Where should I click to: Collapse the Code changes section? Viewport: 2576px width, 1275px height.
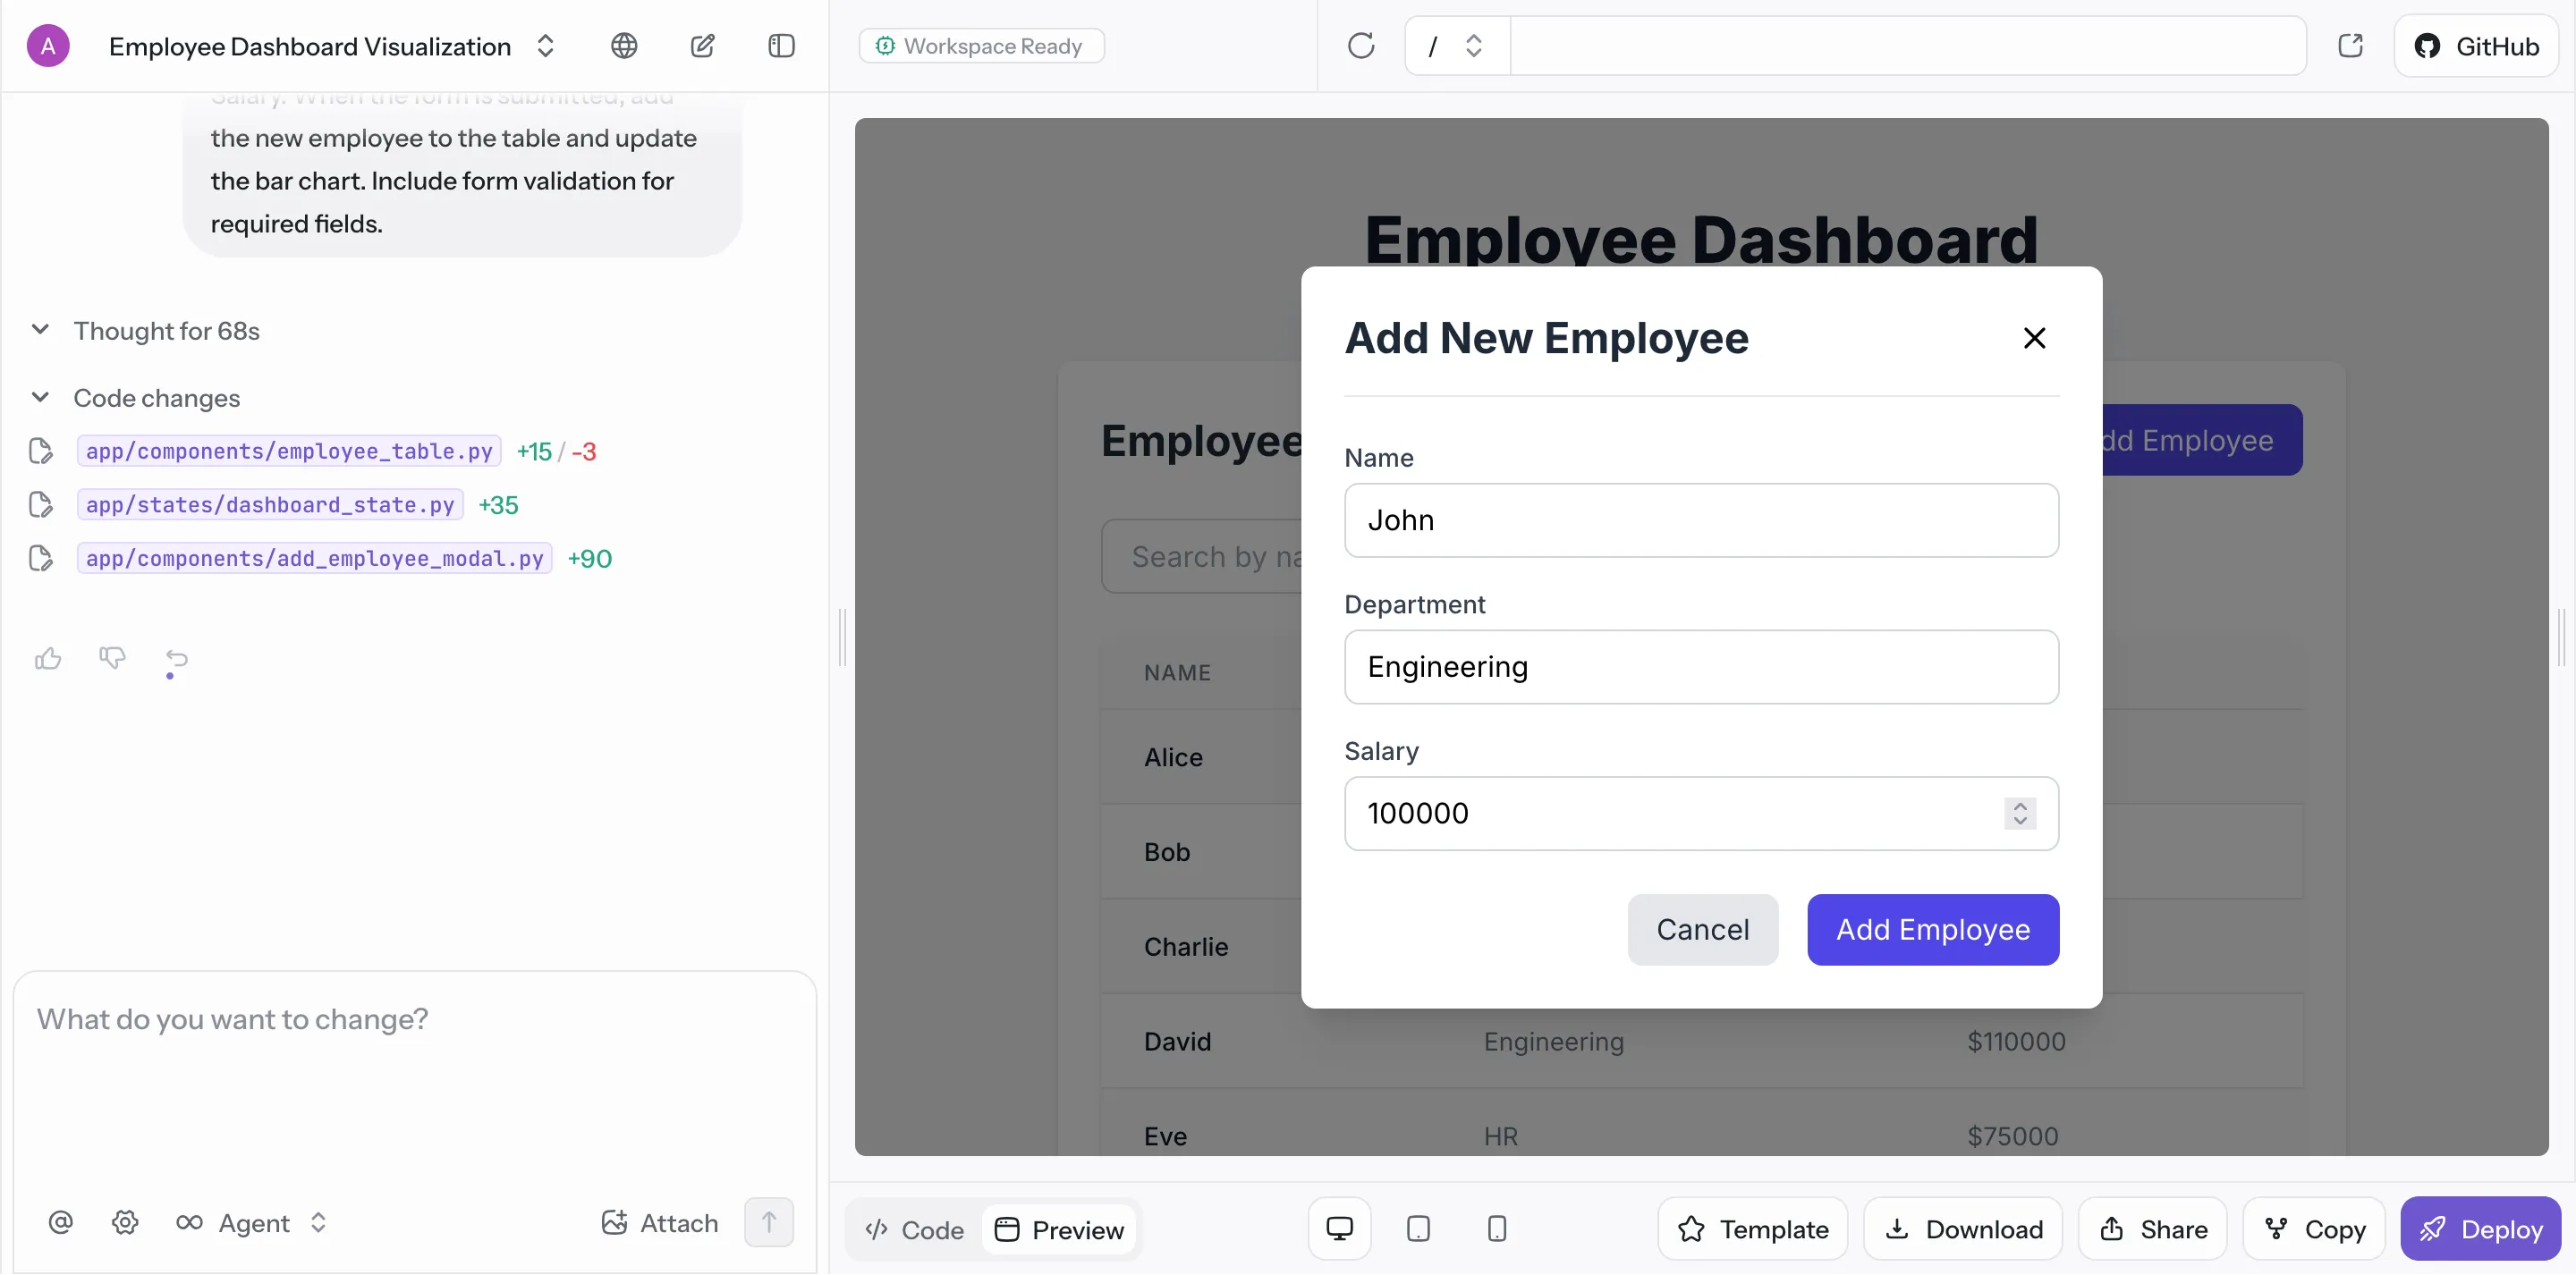click(x=40, y=397)
